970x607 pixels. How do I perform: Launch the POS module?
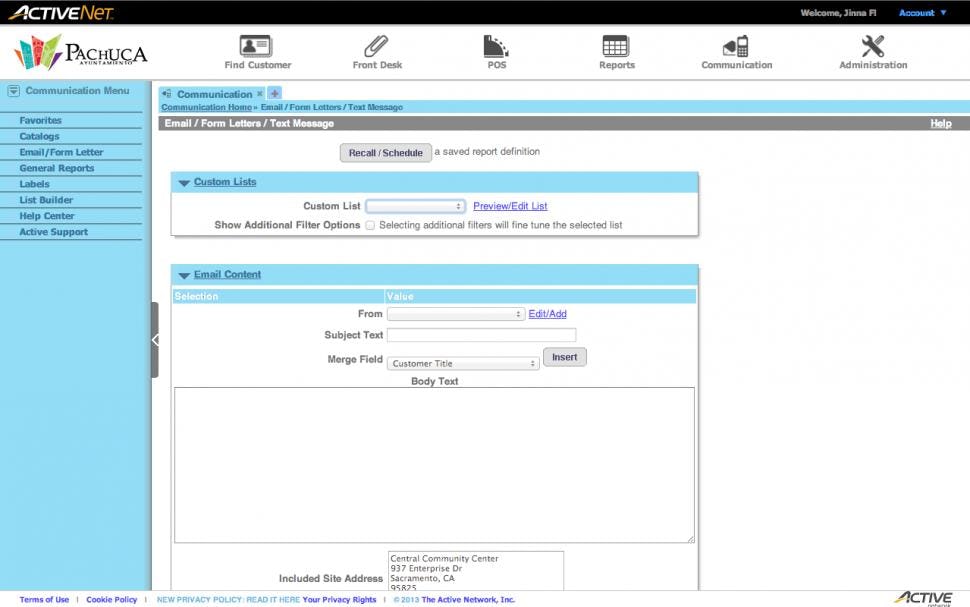[495, 50]
